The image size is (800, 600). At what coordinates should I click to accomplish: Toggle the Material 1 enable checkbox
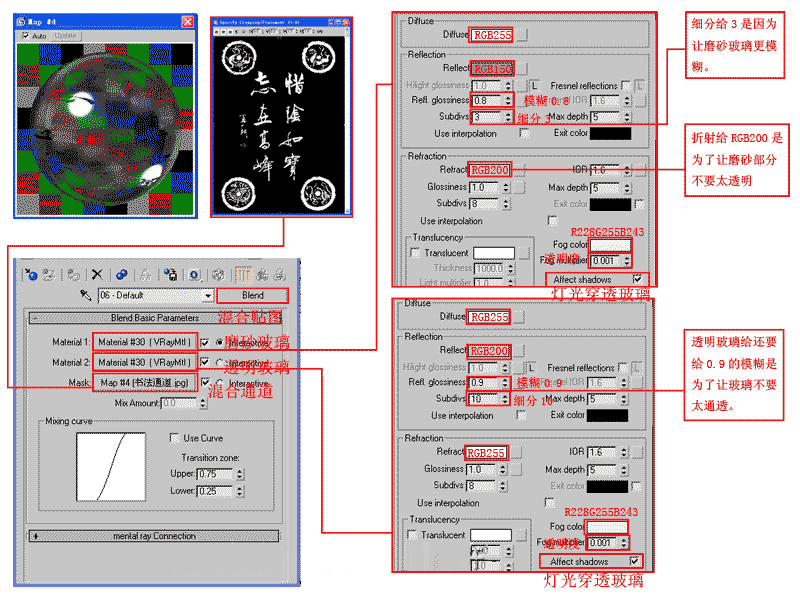click(205, 342)
